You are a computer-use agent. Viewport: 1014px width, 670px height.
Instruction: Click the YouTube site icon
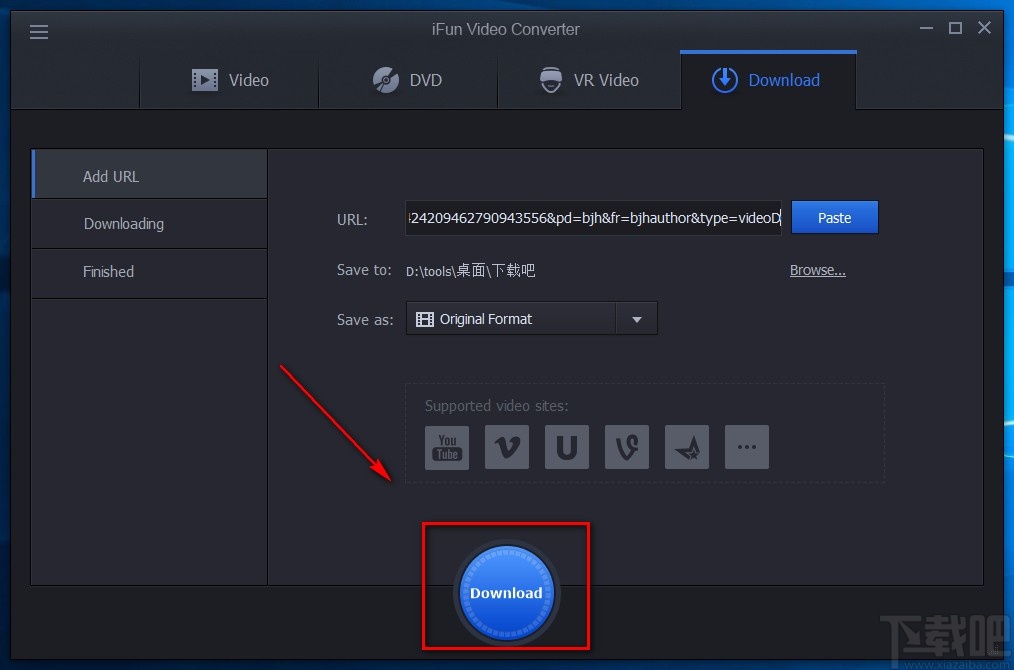447,447
